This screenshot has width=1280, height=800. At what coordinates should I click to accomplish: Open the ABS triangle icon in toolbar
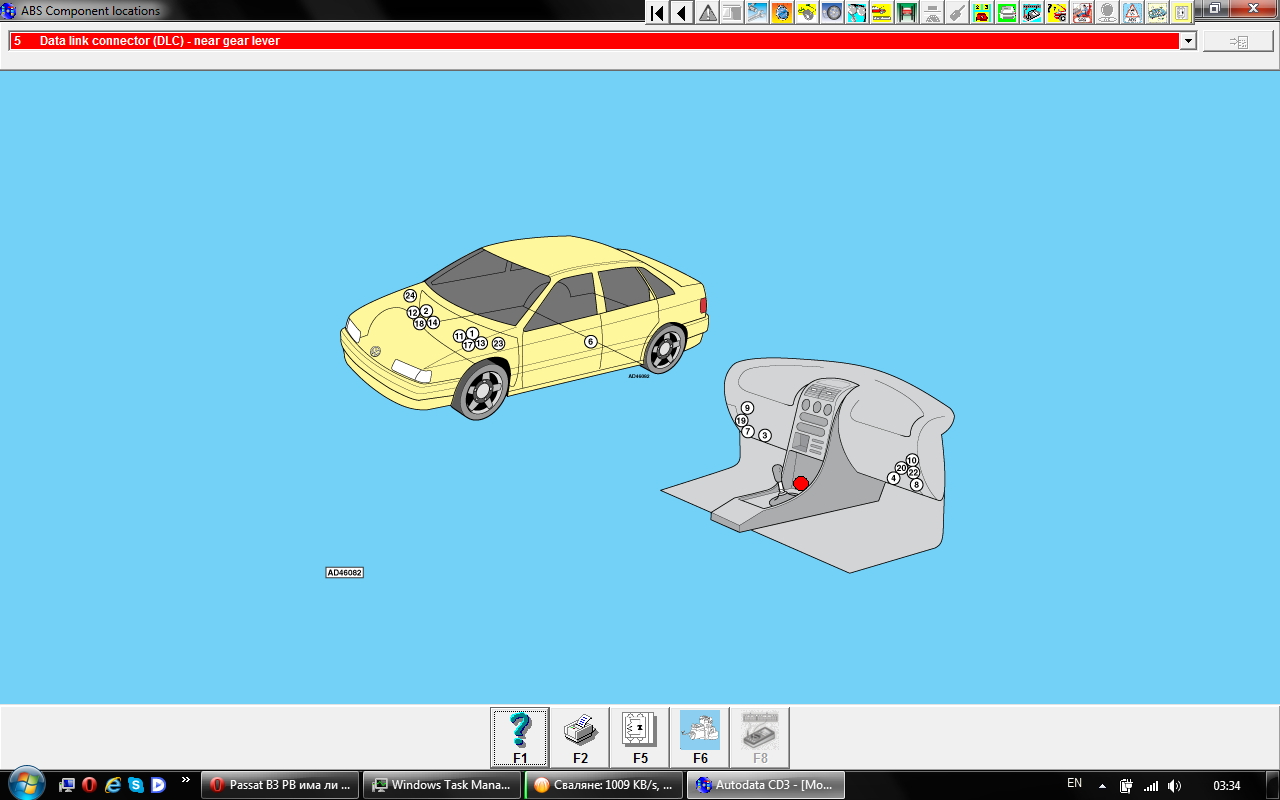(1132, 13)
